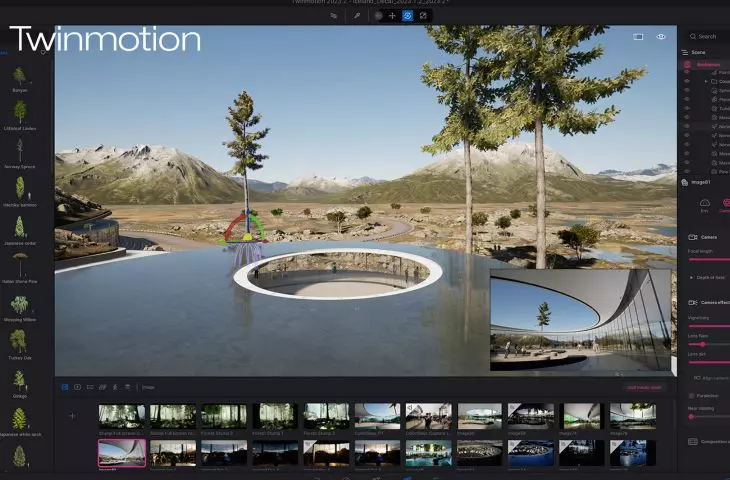Switch to the Video media dock icon
This screenshot has height=480, width=730.
[77, 387]
